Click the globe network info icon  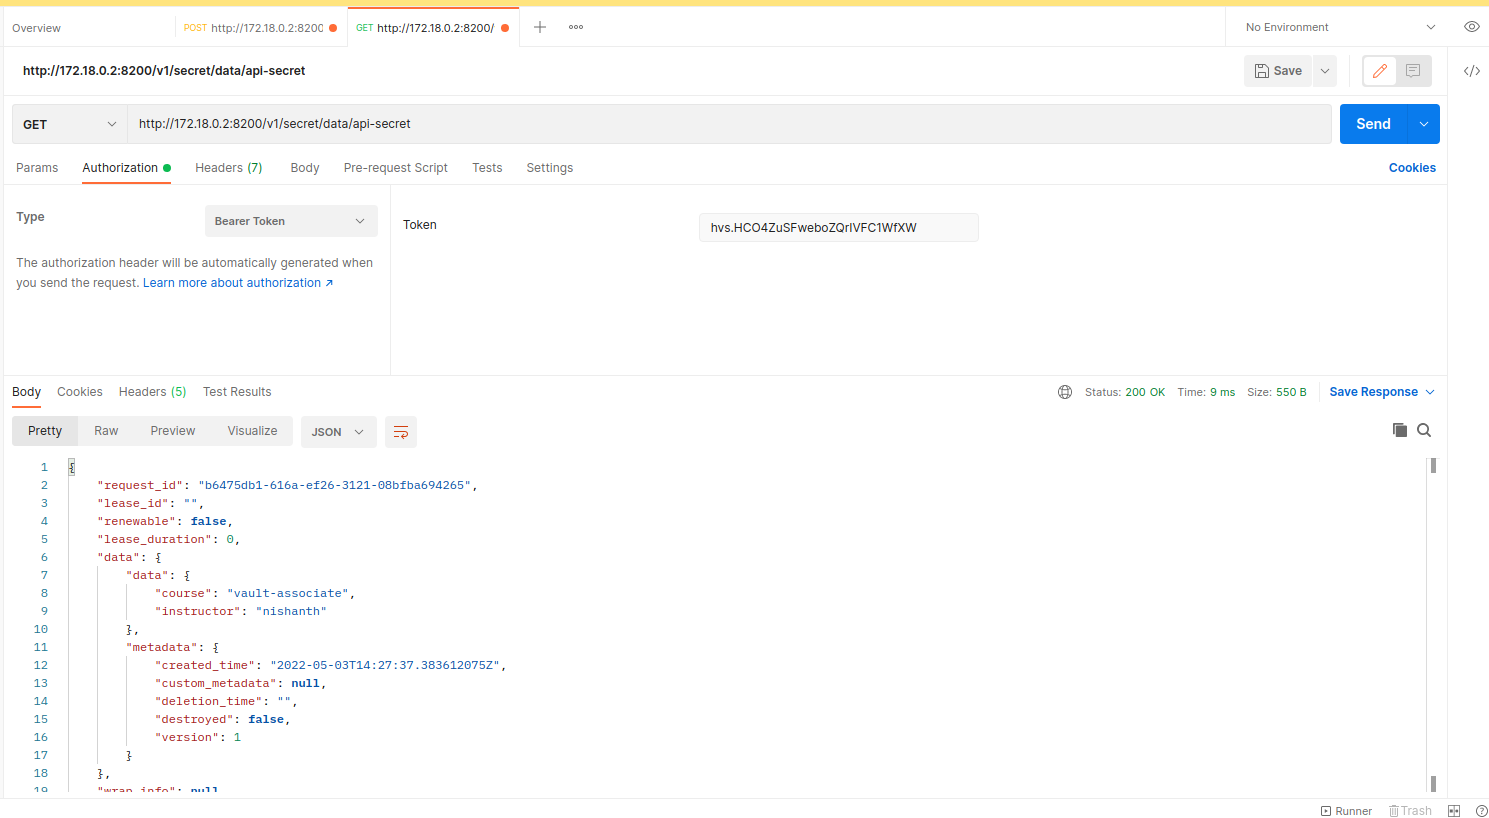pos(1065,392)
